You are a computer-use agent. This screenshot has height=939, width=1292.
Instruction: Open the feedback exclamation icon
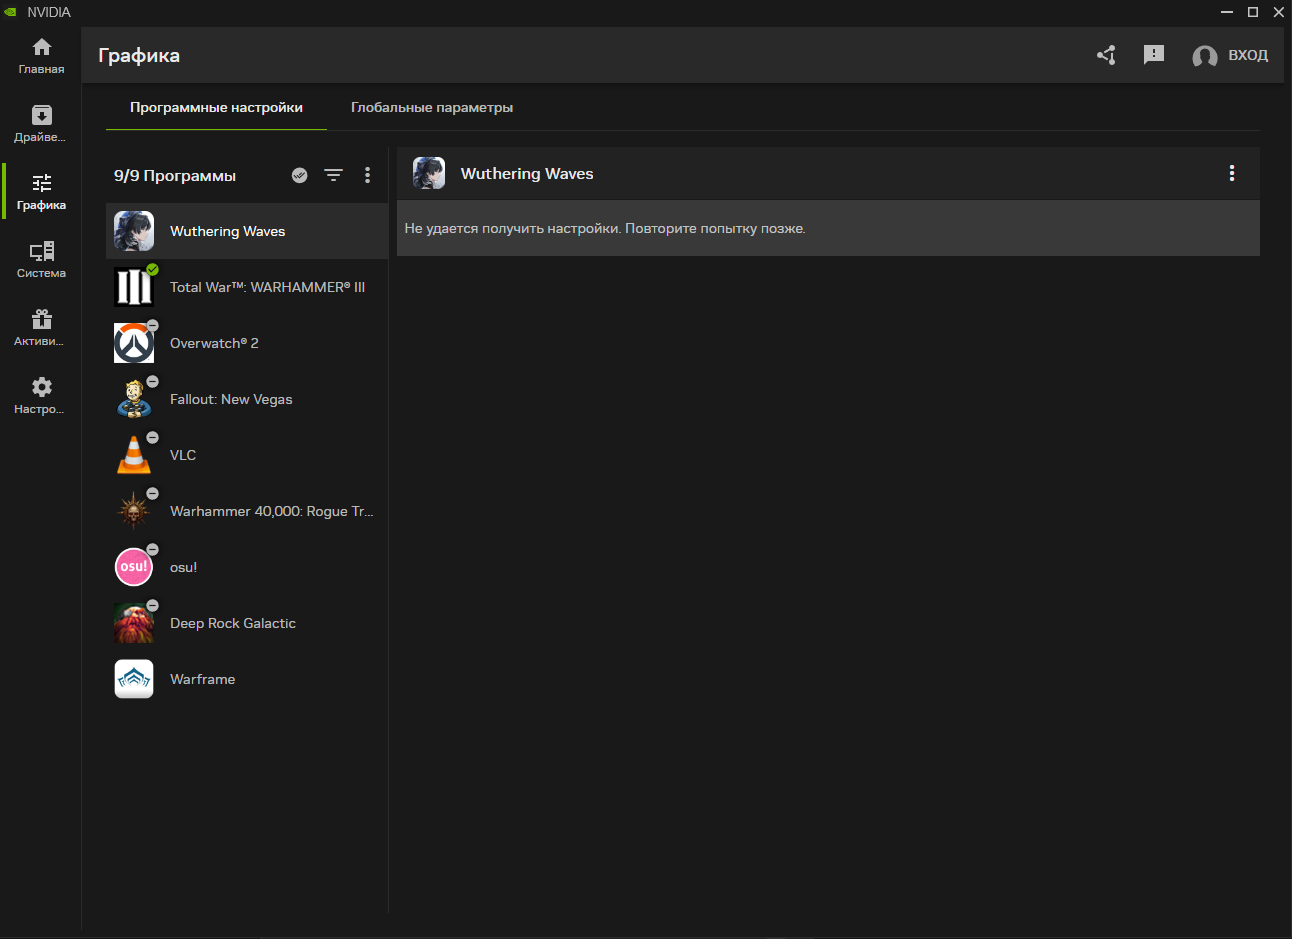(1154, 55)
